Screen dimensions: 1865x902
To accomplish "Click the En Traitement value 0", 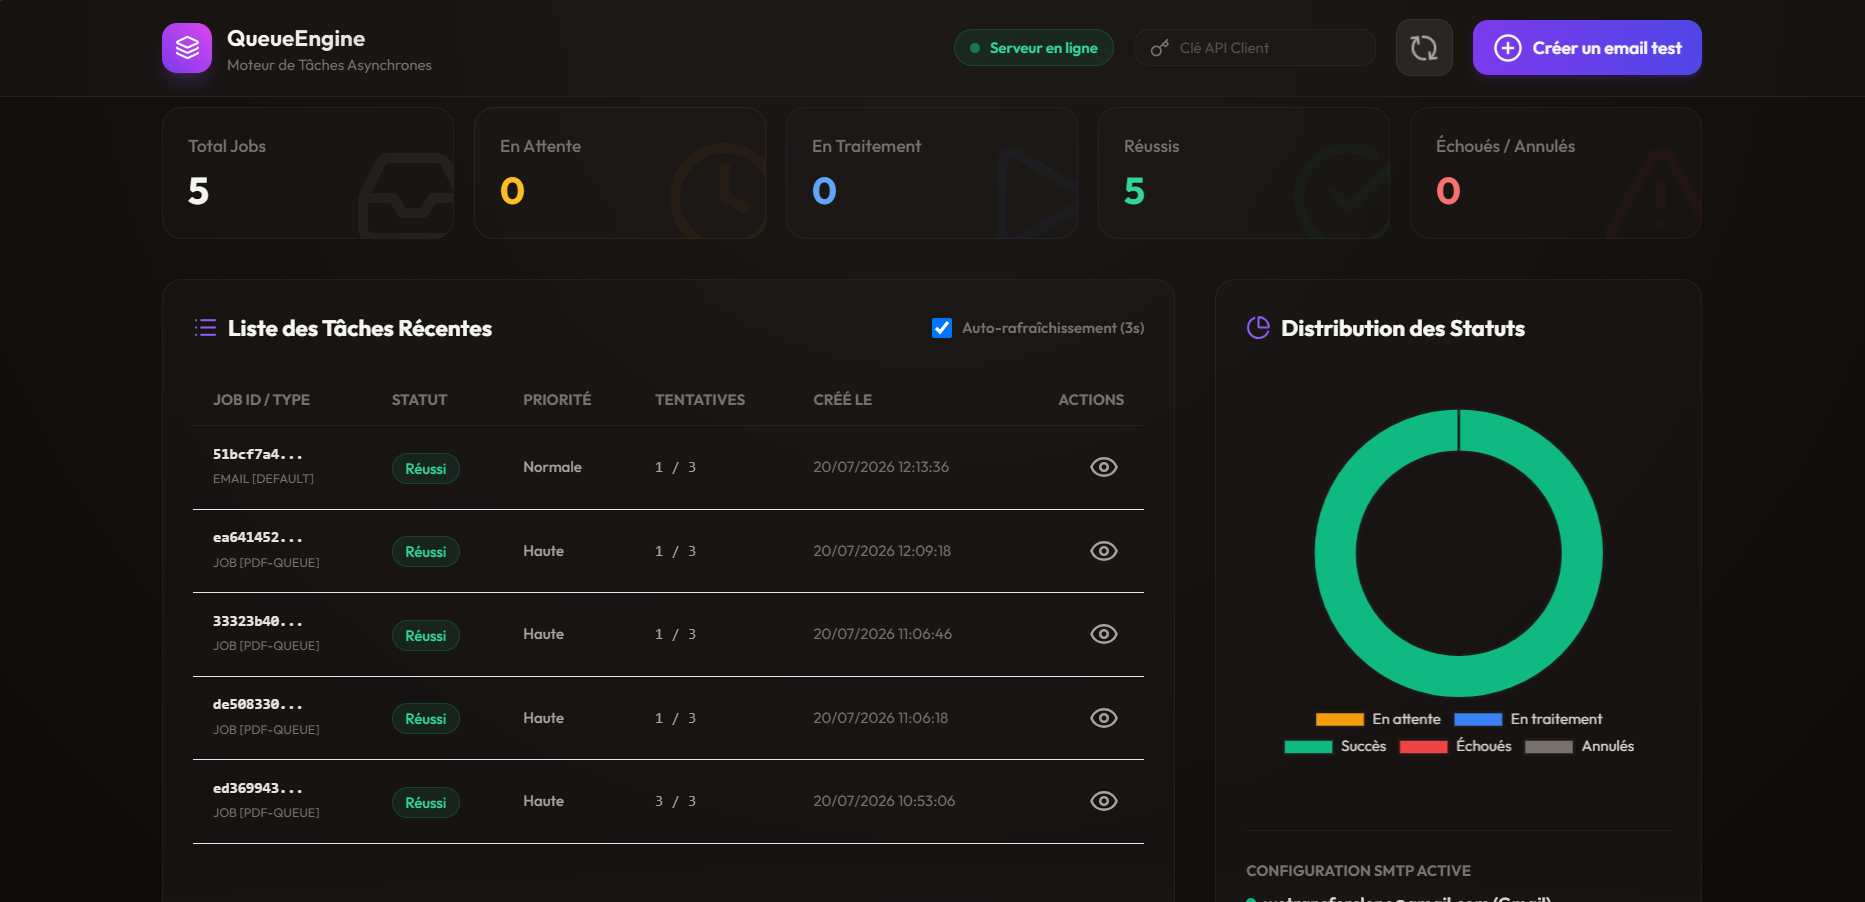I will 824,191.
